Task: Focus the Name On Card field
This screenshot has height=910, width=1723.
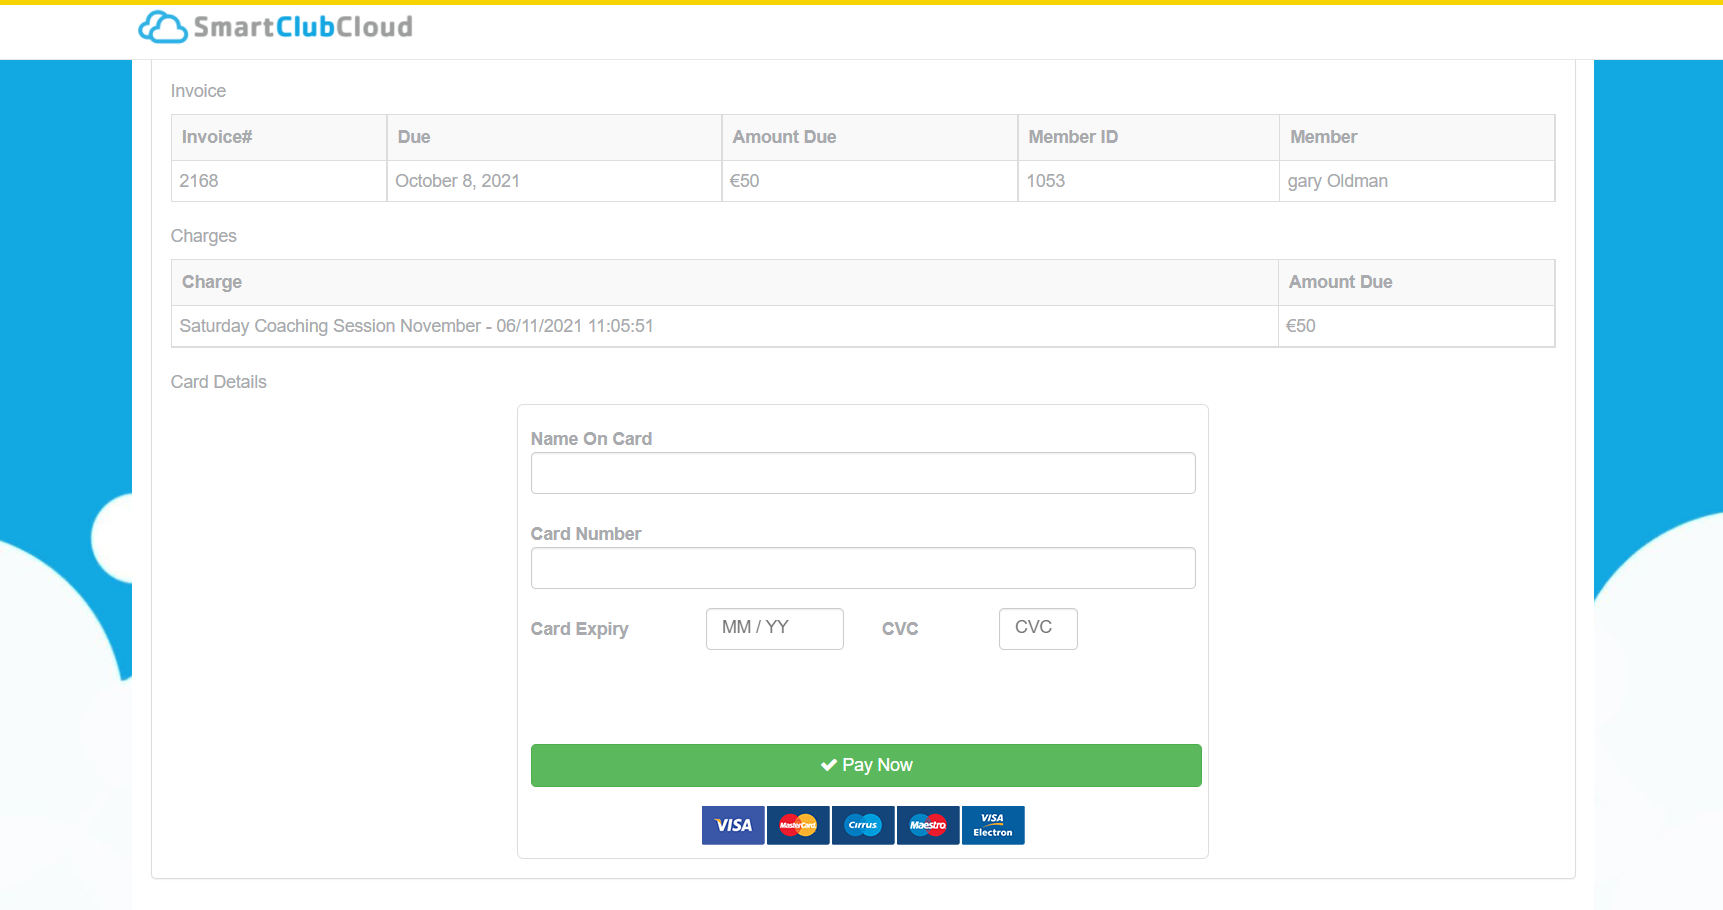Action: click(x=863, y=473)
